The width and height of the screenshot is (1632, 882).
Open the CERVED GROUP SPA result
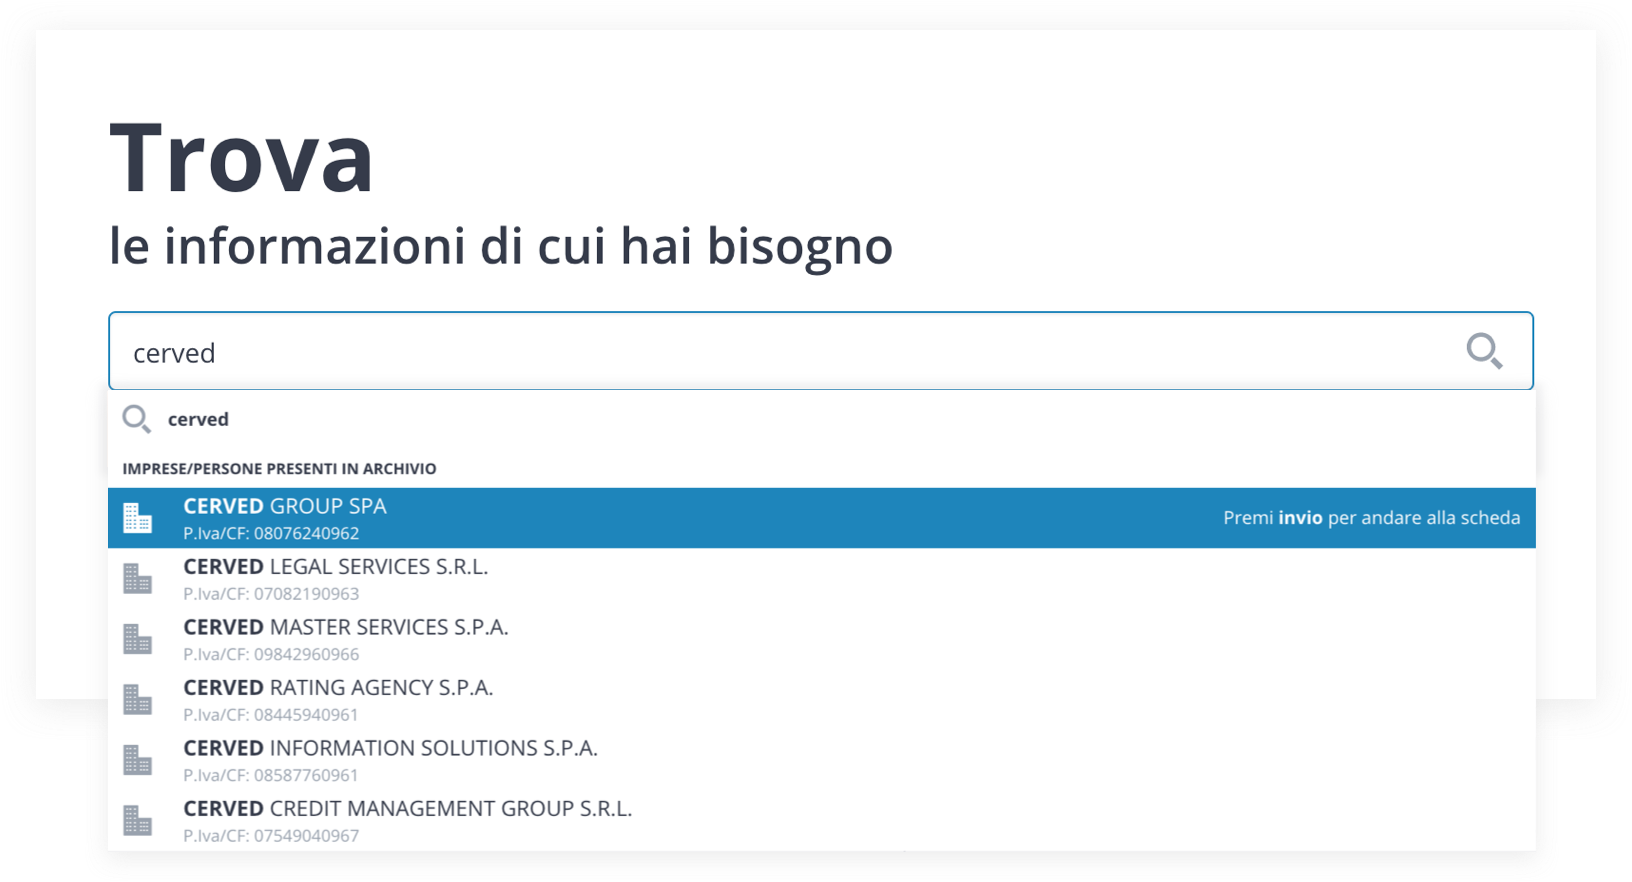point(821,518)
